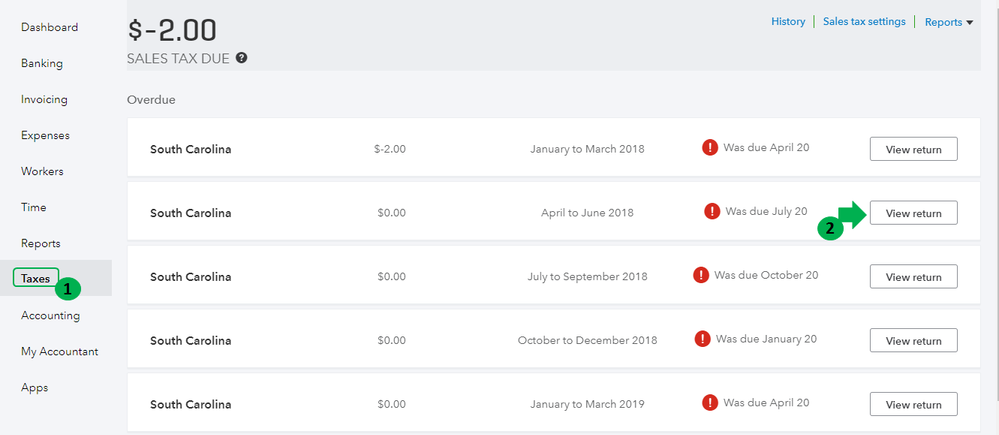Click overdue warning icon for April 20 2018
Screen dimensions: 999x435
[x=710, y=148]
